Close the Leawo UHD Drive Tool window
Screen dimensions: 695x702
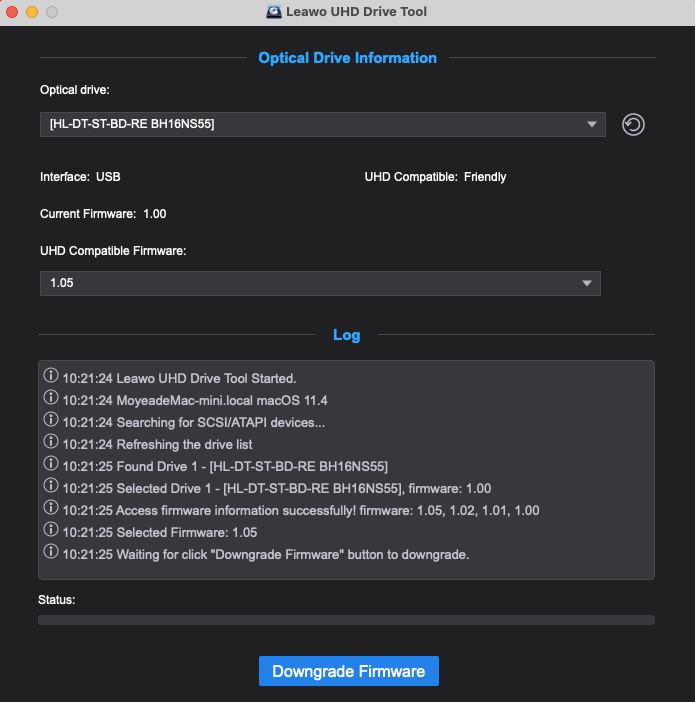click(13, 12)
